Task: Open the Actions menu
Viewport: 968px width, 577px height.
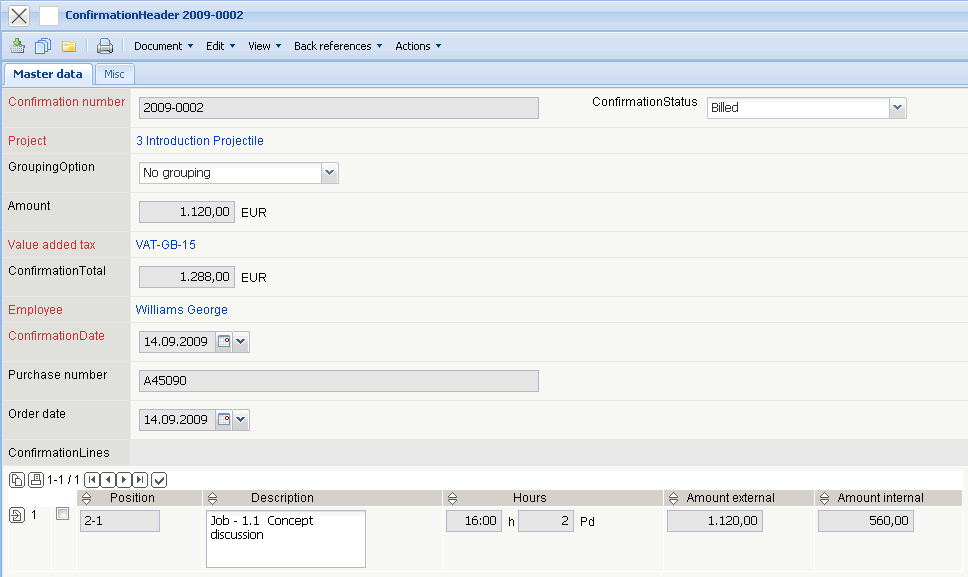Action: pyautogui.click(x=417, y=46)
